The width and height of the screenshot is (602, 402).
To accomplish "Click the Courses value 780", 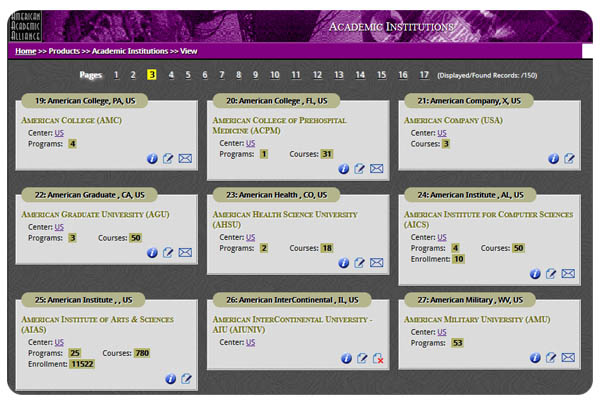I will click(142, 353).
